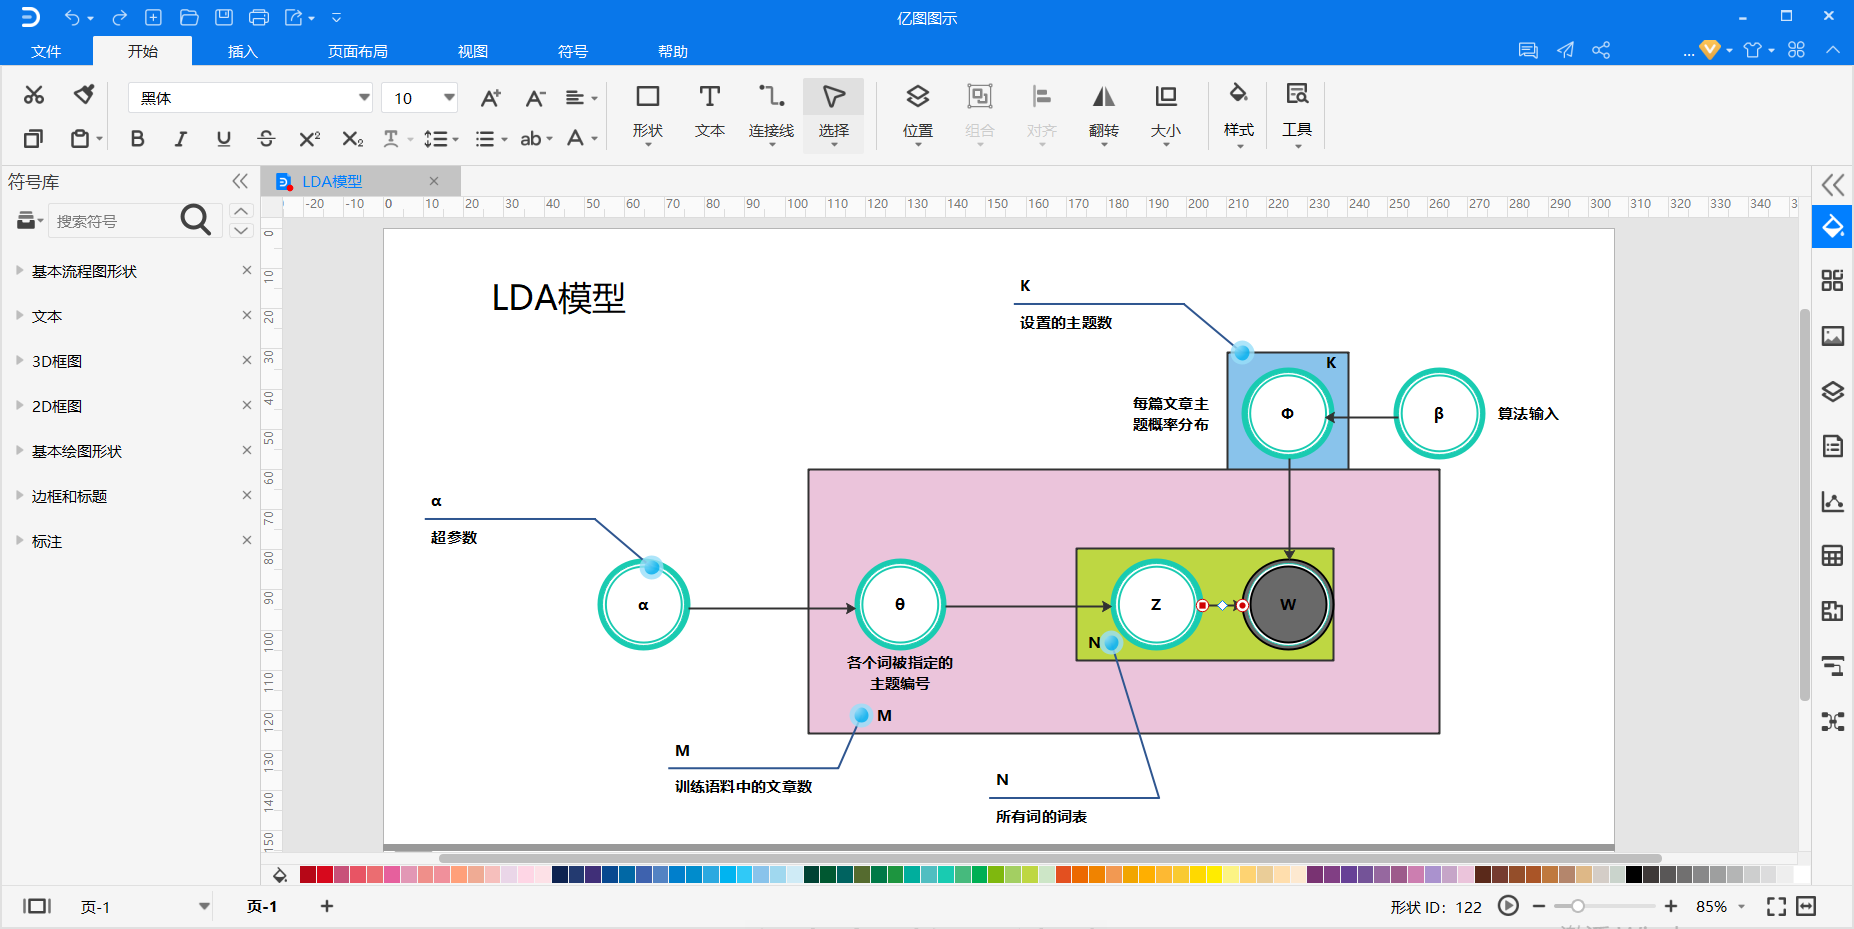Viewport: 1854px width, 929px height.
Task: Click the Undo arrow in title bar
Action: point(72,17)
